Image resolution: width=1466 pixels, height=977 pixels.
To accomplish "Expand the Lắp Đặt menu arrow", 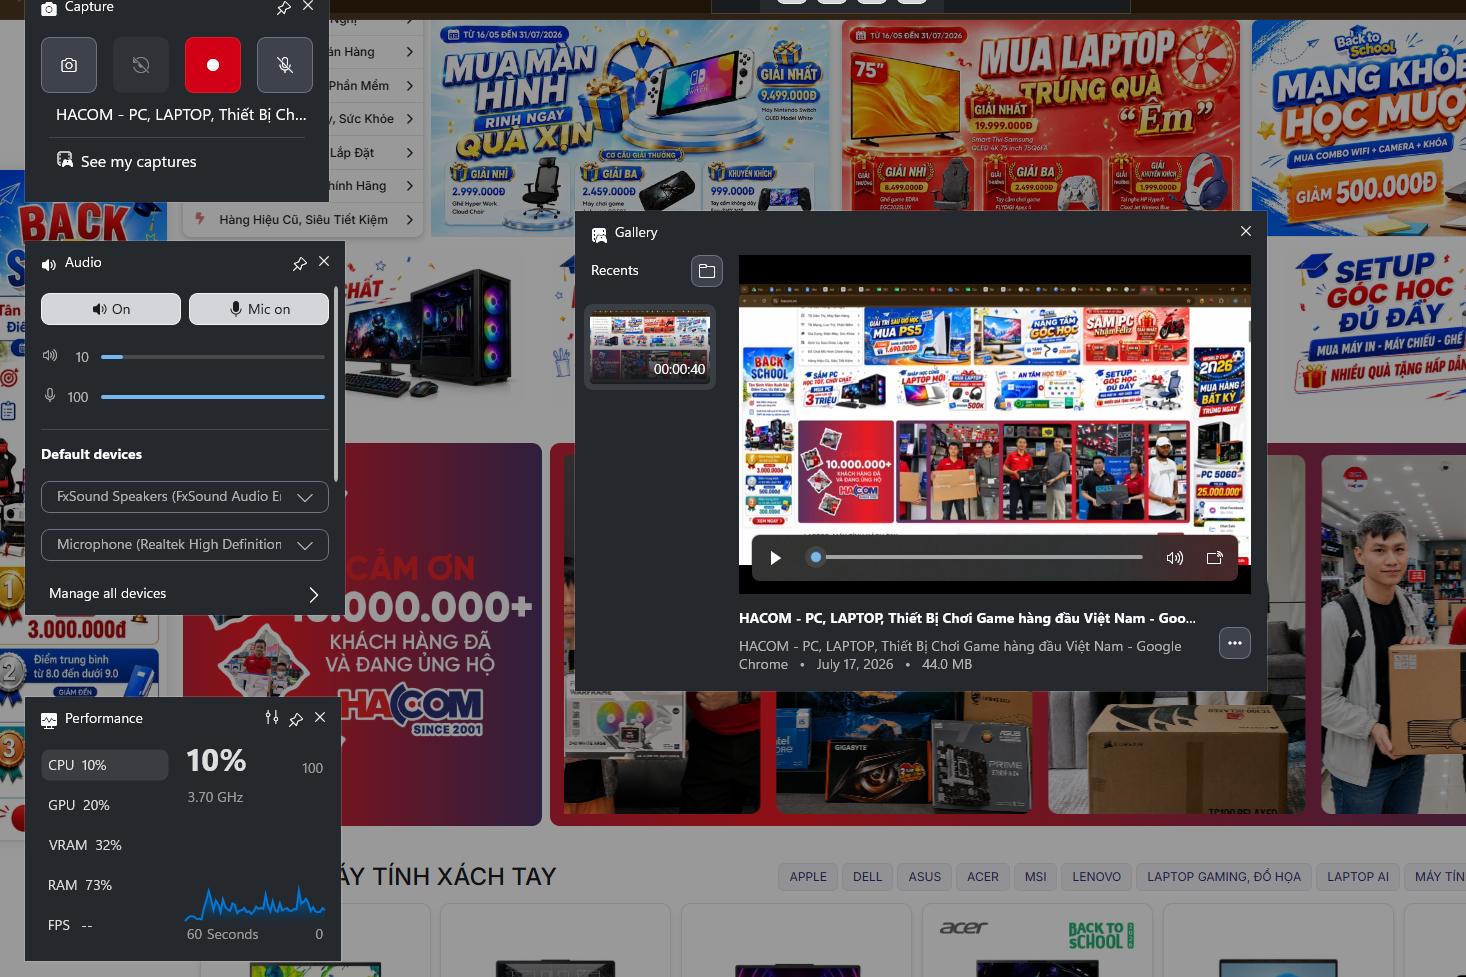I will click(x=410, y=153).
